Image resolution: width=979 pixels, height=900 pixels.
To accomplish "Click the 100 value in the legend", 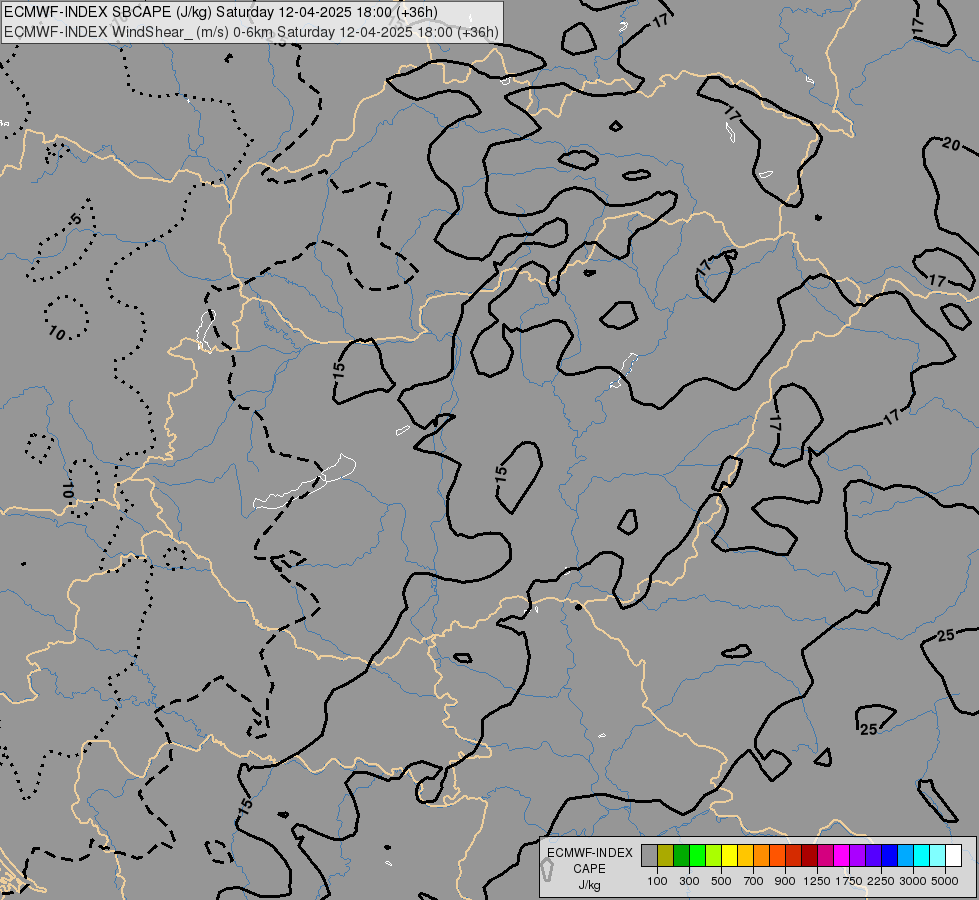I will tap(657, 881).
